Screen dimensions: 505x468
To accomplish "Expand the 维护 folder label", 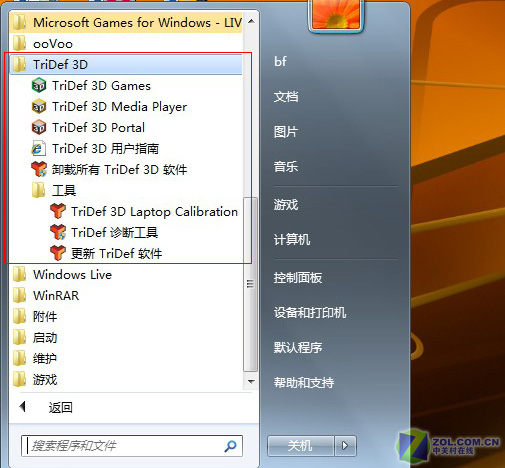I will (x=45, y=359).
